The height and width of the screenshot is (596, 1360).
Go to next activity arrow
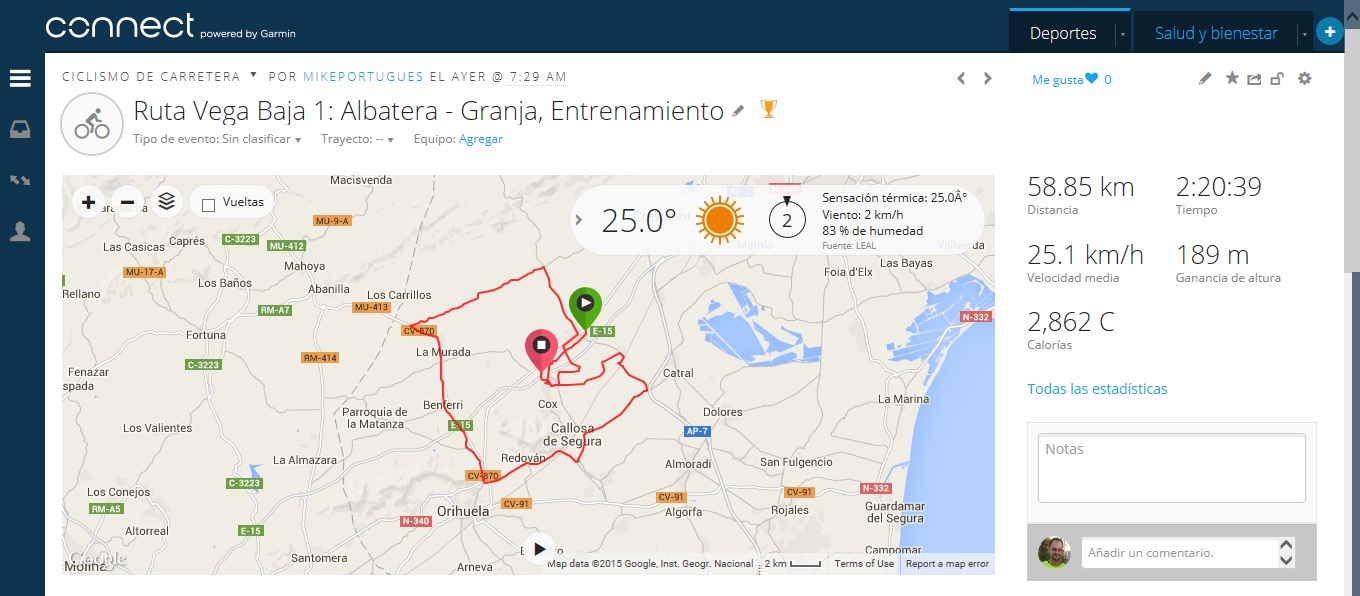988,78
